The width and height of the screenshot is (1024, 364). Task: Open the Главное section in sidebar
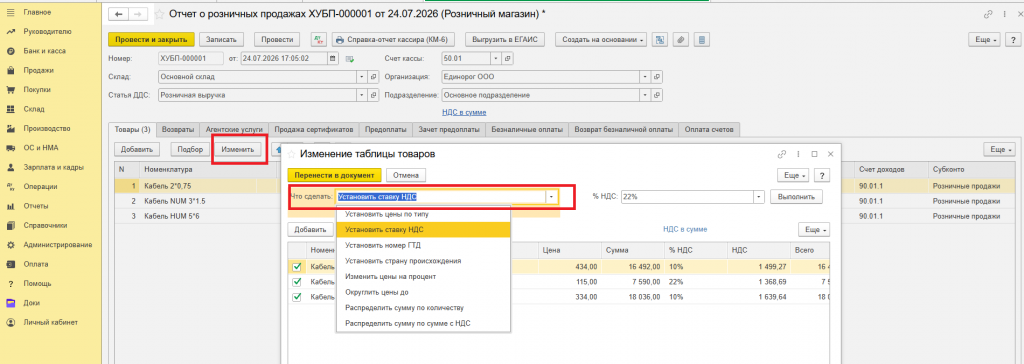click(37, 12)
